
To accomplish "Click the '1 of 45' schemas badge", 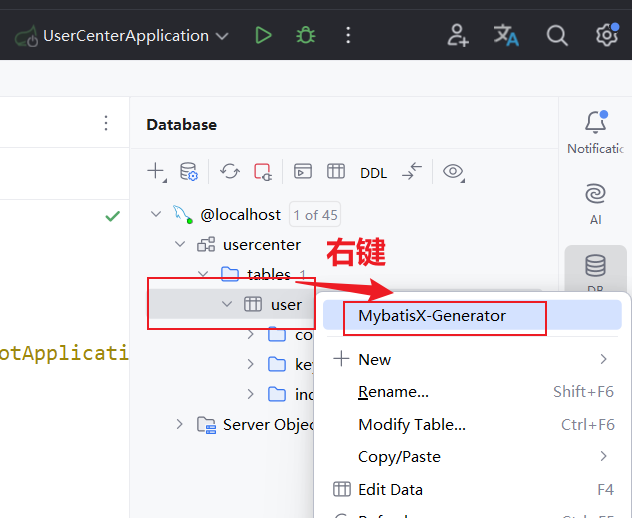I will click(x=315, y=215).
